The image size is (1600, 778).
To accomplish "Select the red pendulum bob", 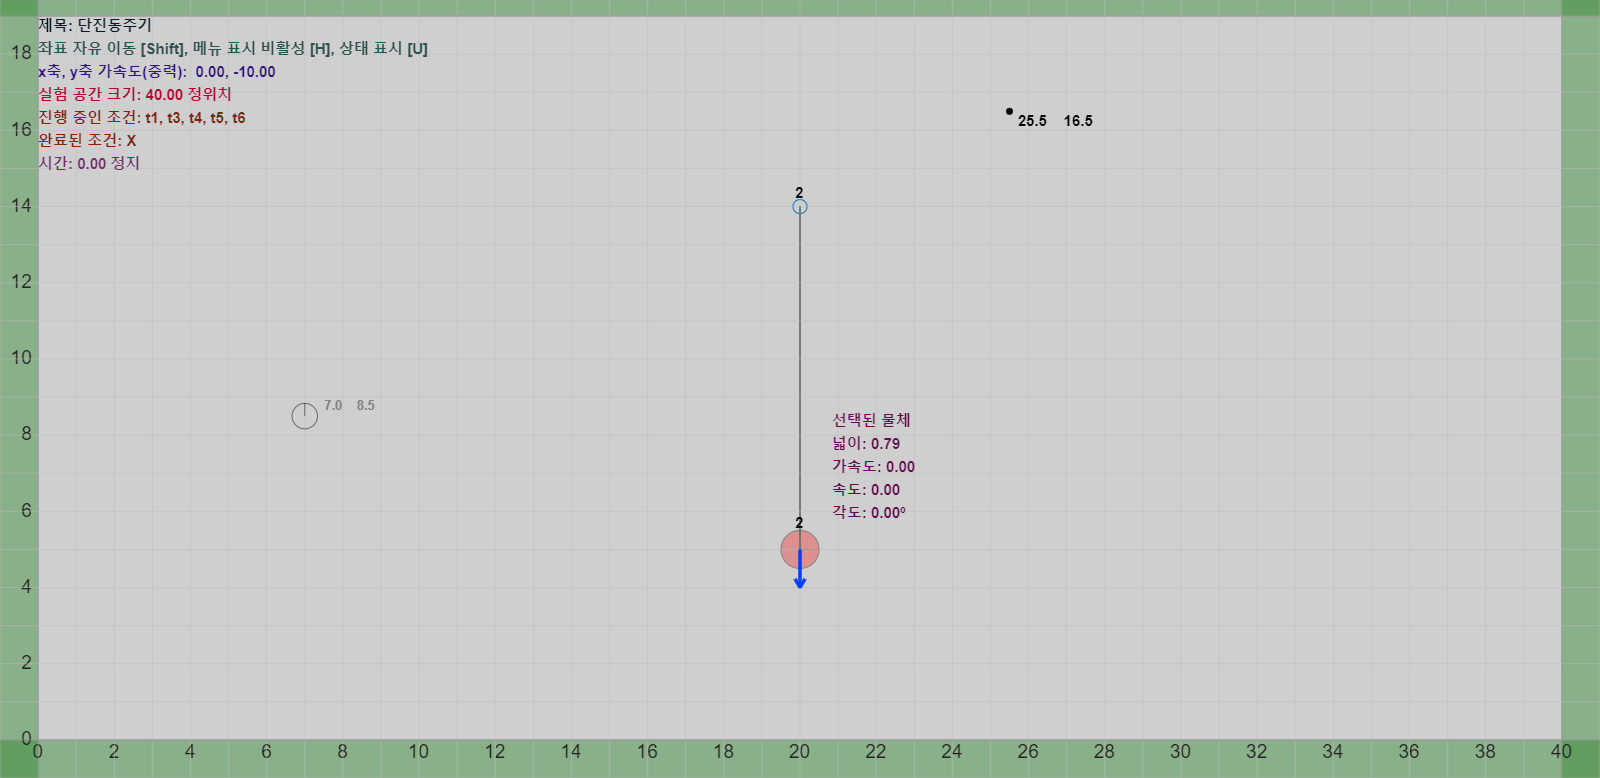I will click(x=800, y=549).
